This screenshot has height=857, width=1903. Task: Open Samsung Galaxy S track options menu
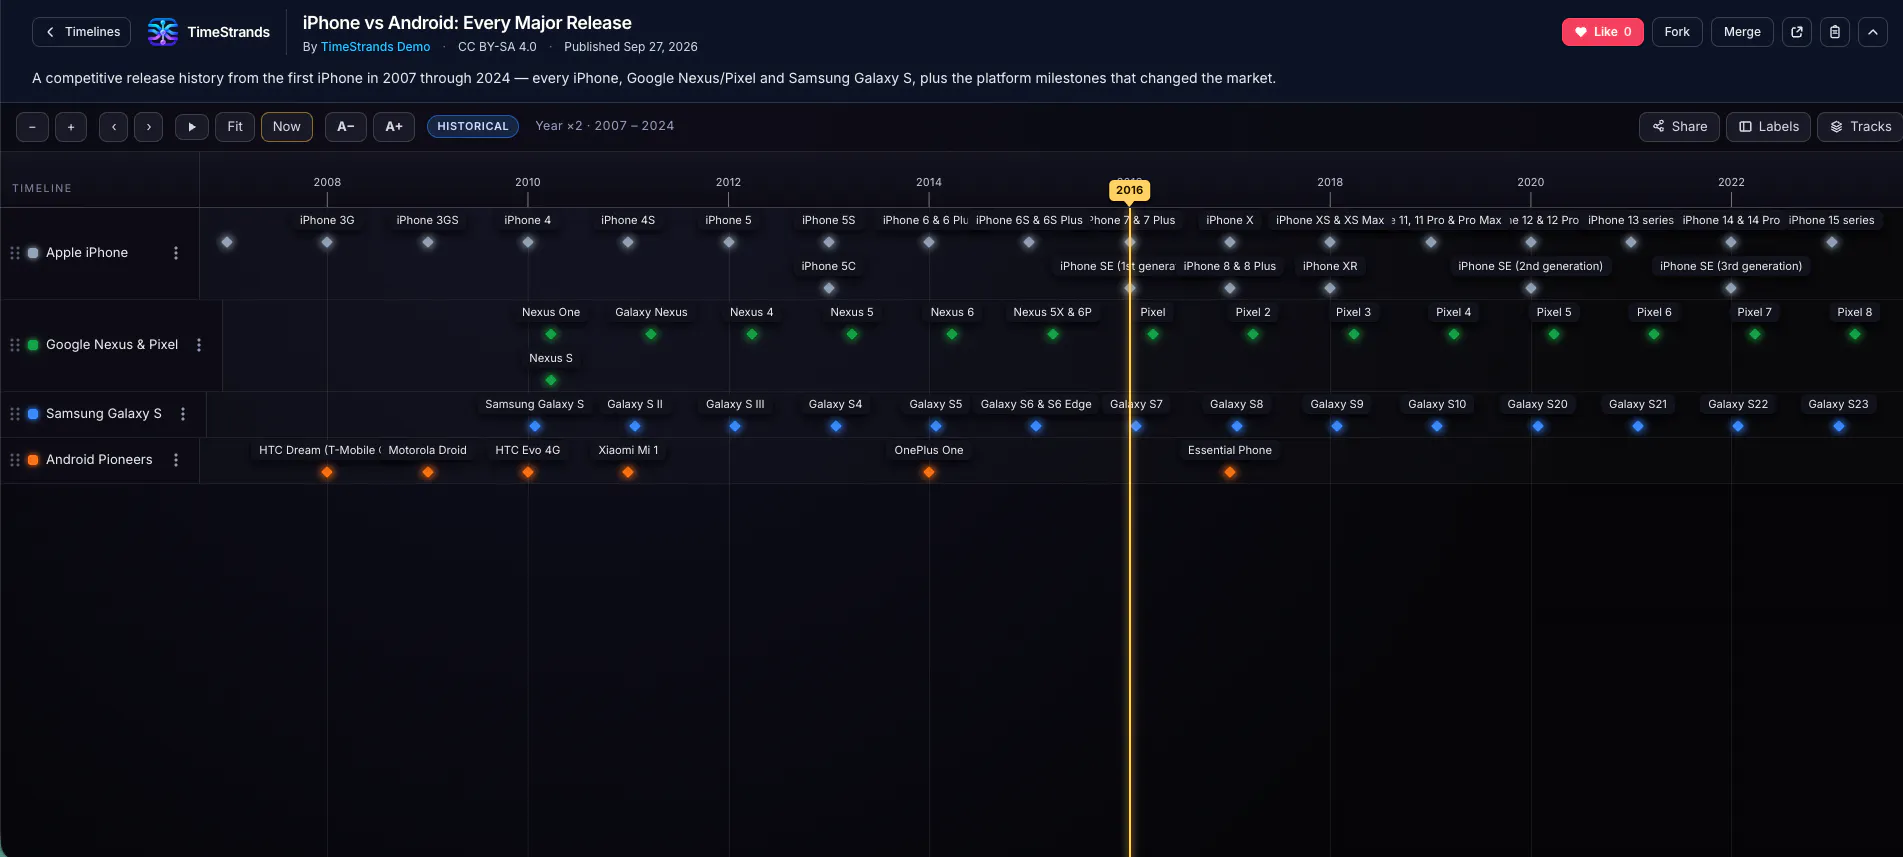[183, 414]
